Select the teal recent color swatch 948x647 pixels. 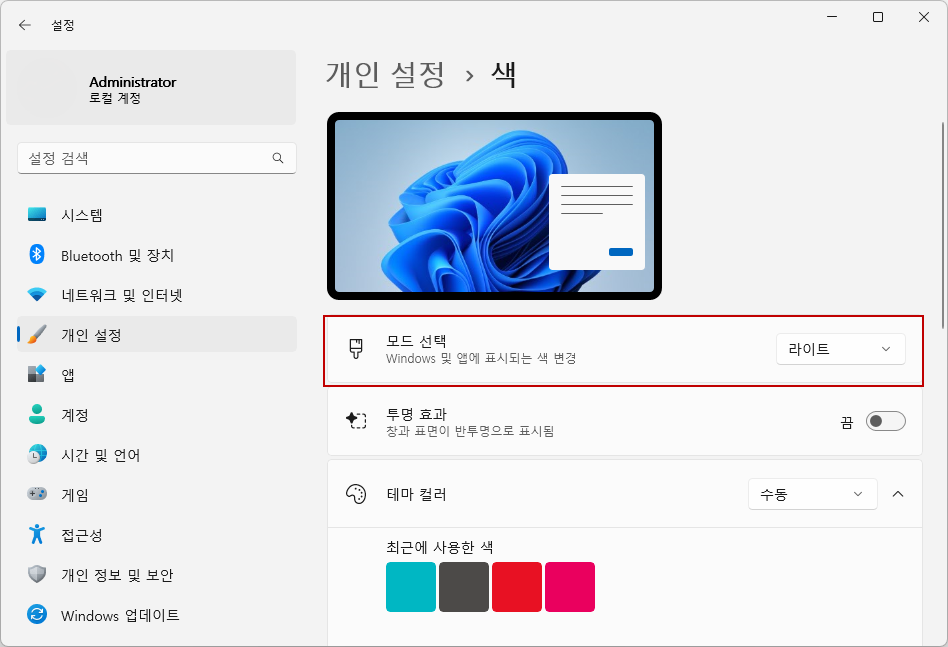point(411,587)
